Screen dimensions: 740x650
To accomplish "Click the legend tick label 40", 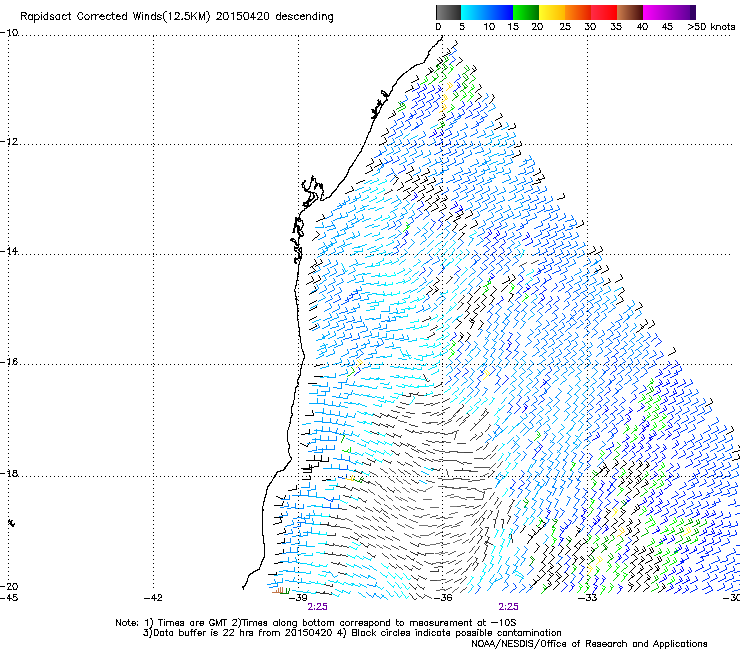I will click(642, 27).
